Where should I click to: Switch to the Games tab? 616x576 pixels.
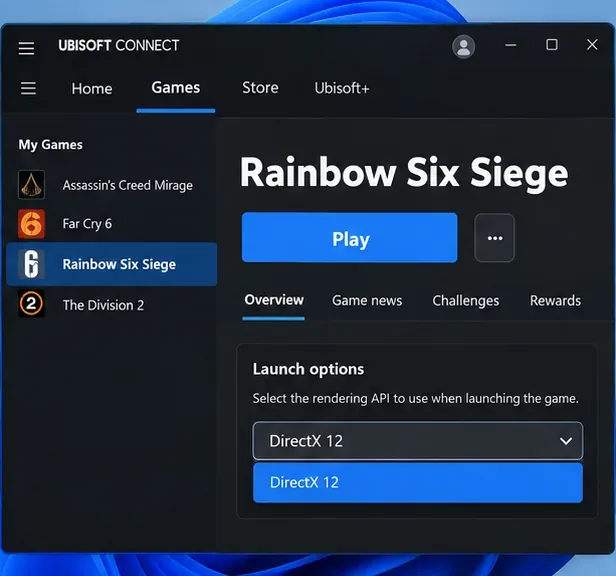(176, 88)
